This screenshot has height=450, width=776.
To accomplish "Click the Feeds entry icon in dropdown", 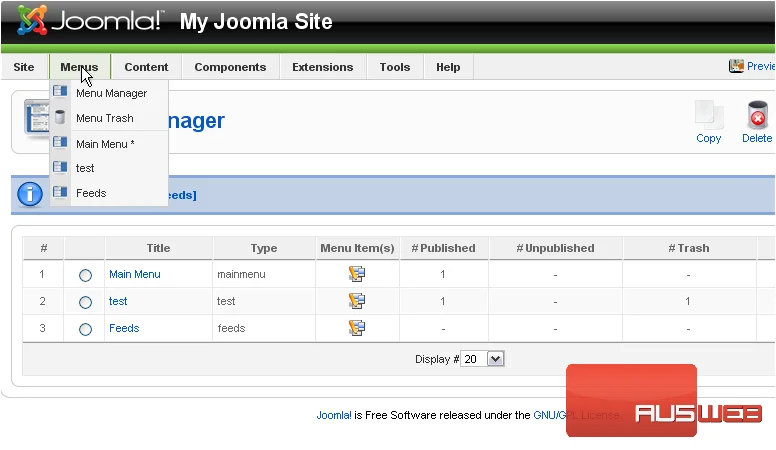I will 60,192.
